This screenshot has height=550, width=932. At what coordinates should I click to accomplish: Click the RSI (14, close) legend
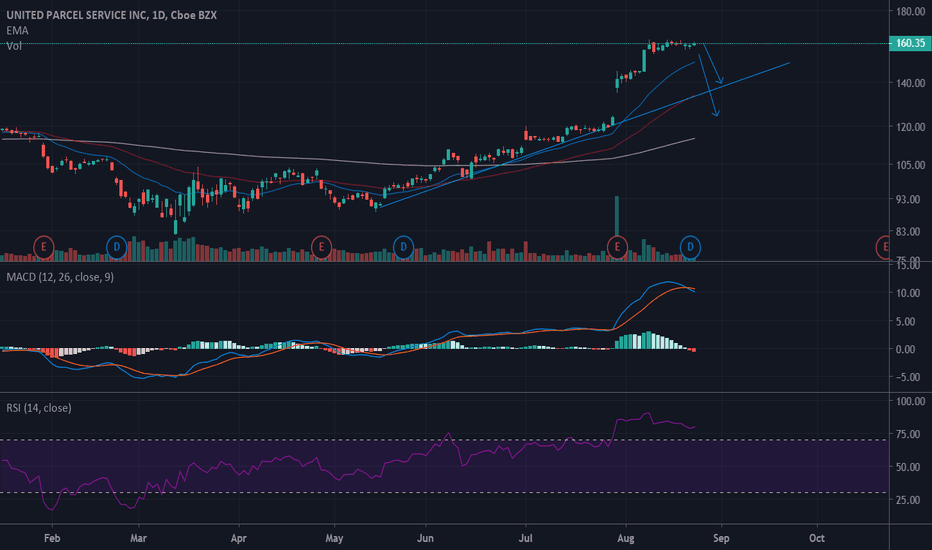(x=39, y=408)
